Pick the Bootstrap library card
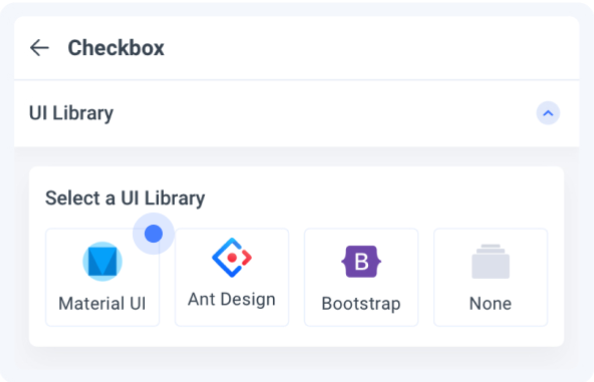 (x=361, y=277)
